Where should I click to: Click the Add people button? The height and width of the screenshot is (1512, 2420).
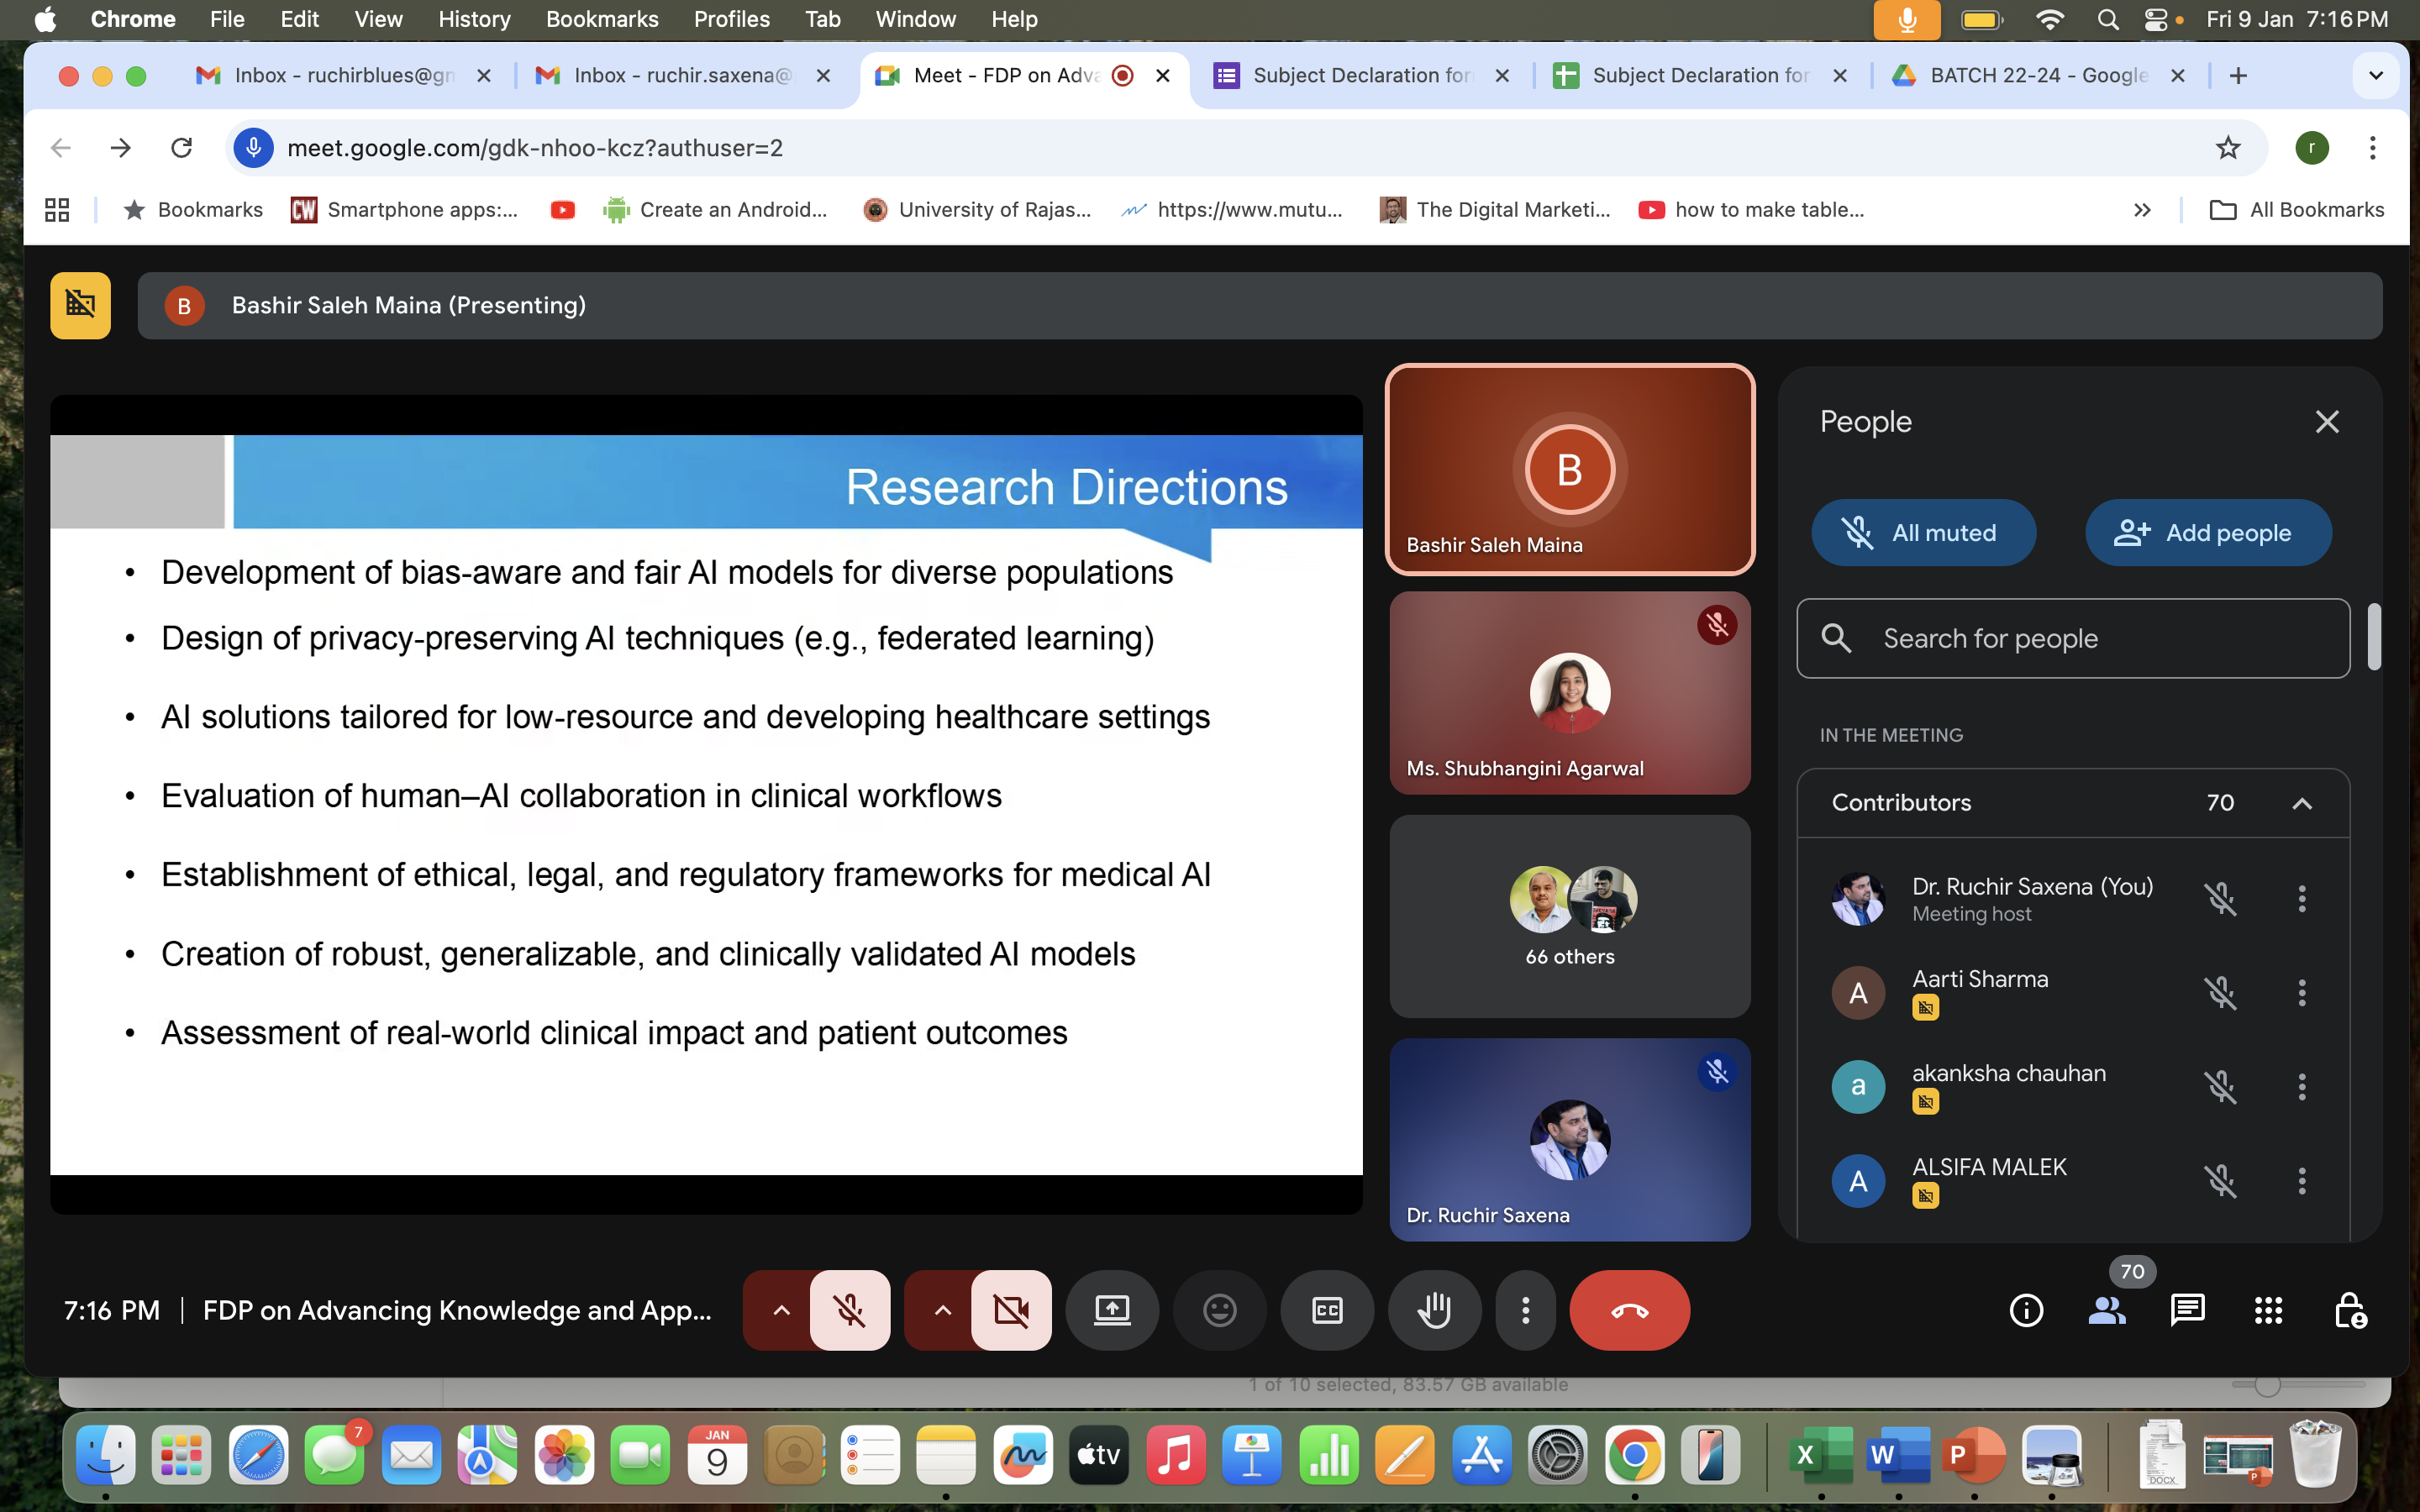(x=2207, y=533)
